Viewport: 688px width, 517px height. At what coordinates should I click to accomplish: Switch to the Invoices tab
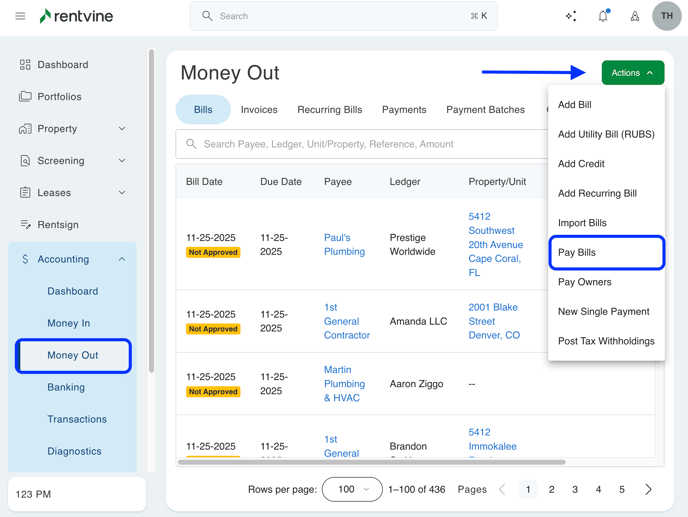click(x=259, y=110)
